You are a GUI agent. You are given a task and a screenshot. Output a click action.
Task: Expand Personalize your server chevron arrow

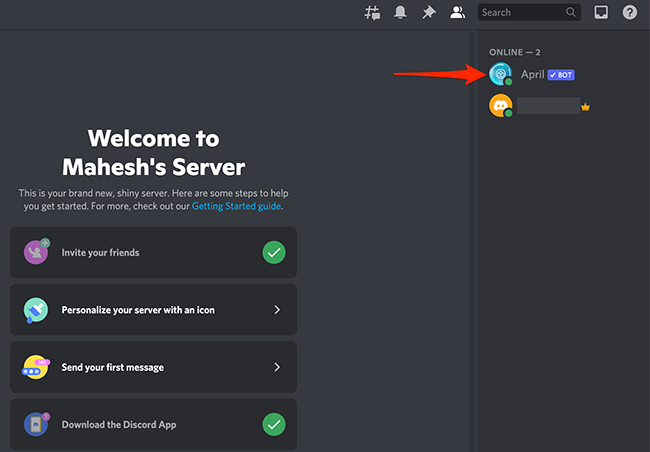coord(277,310)
